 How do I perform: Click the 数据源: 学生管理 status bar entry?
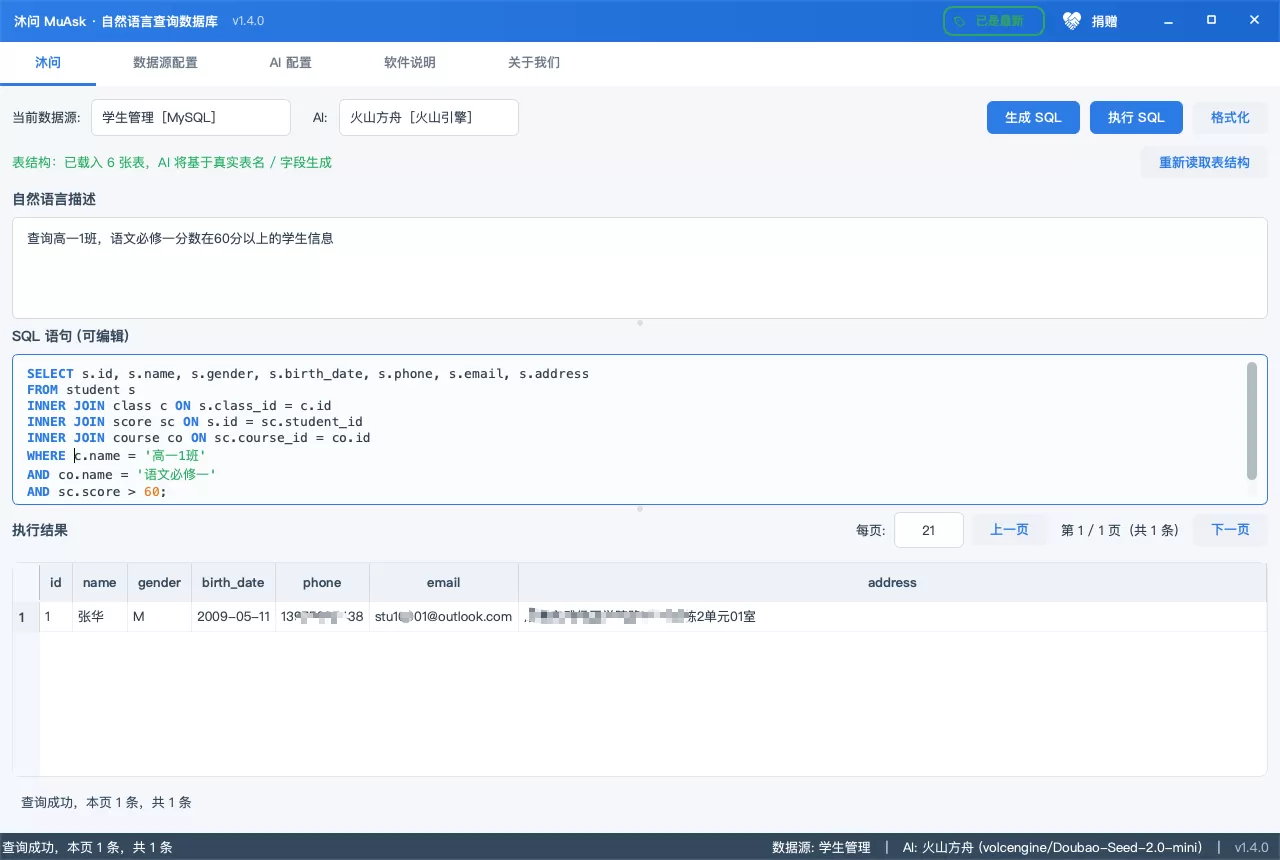click(x=821, y=847)
